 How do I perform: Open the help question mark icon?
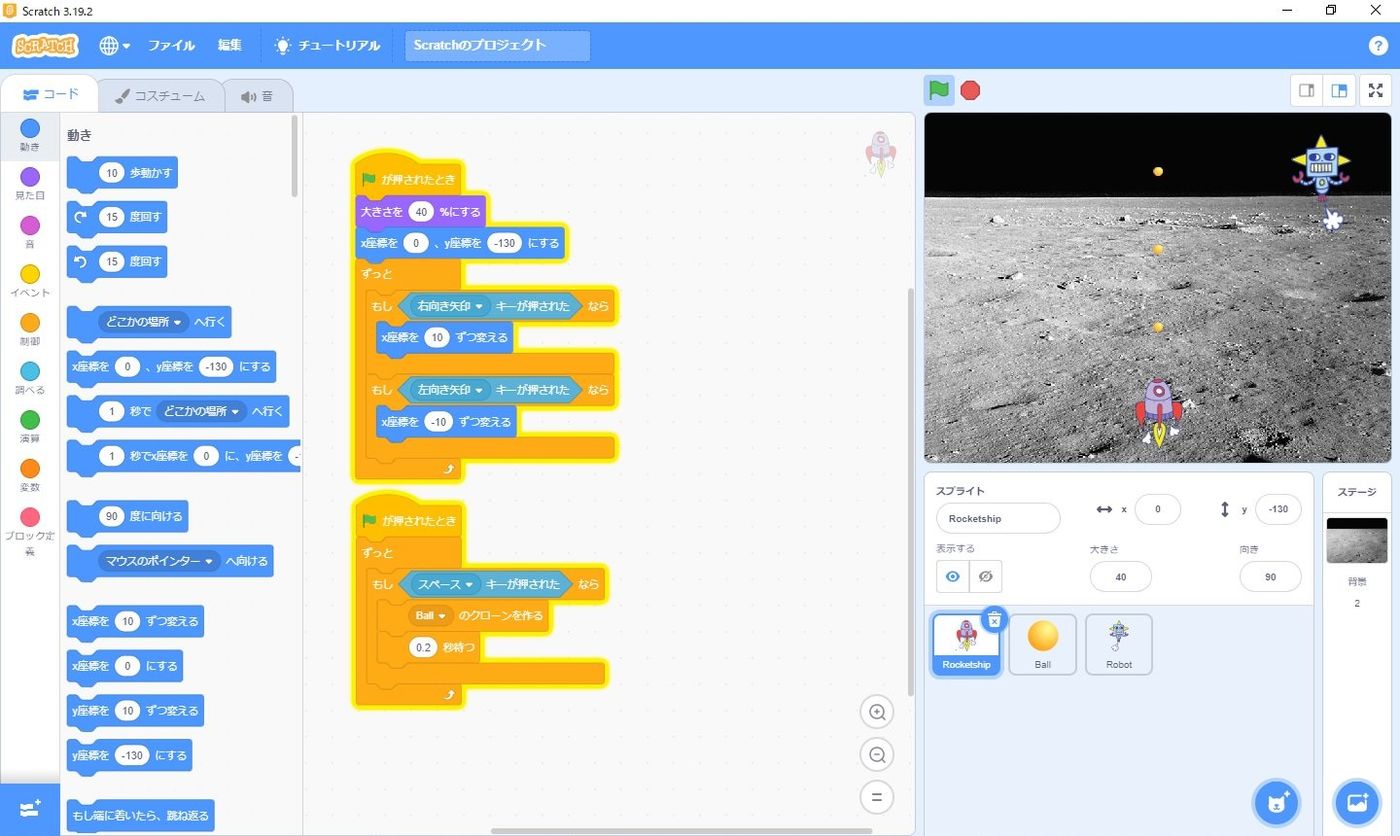click(1377, 45)
